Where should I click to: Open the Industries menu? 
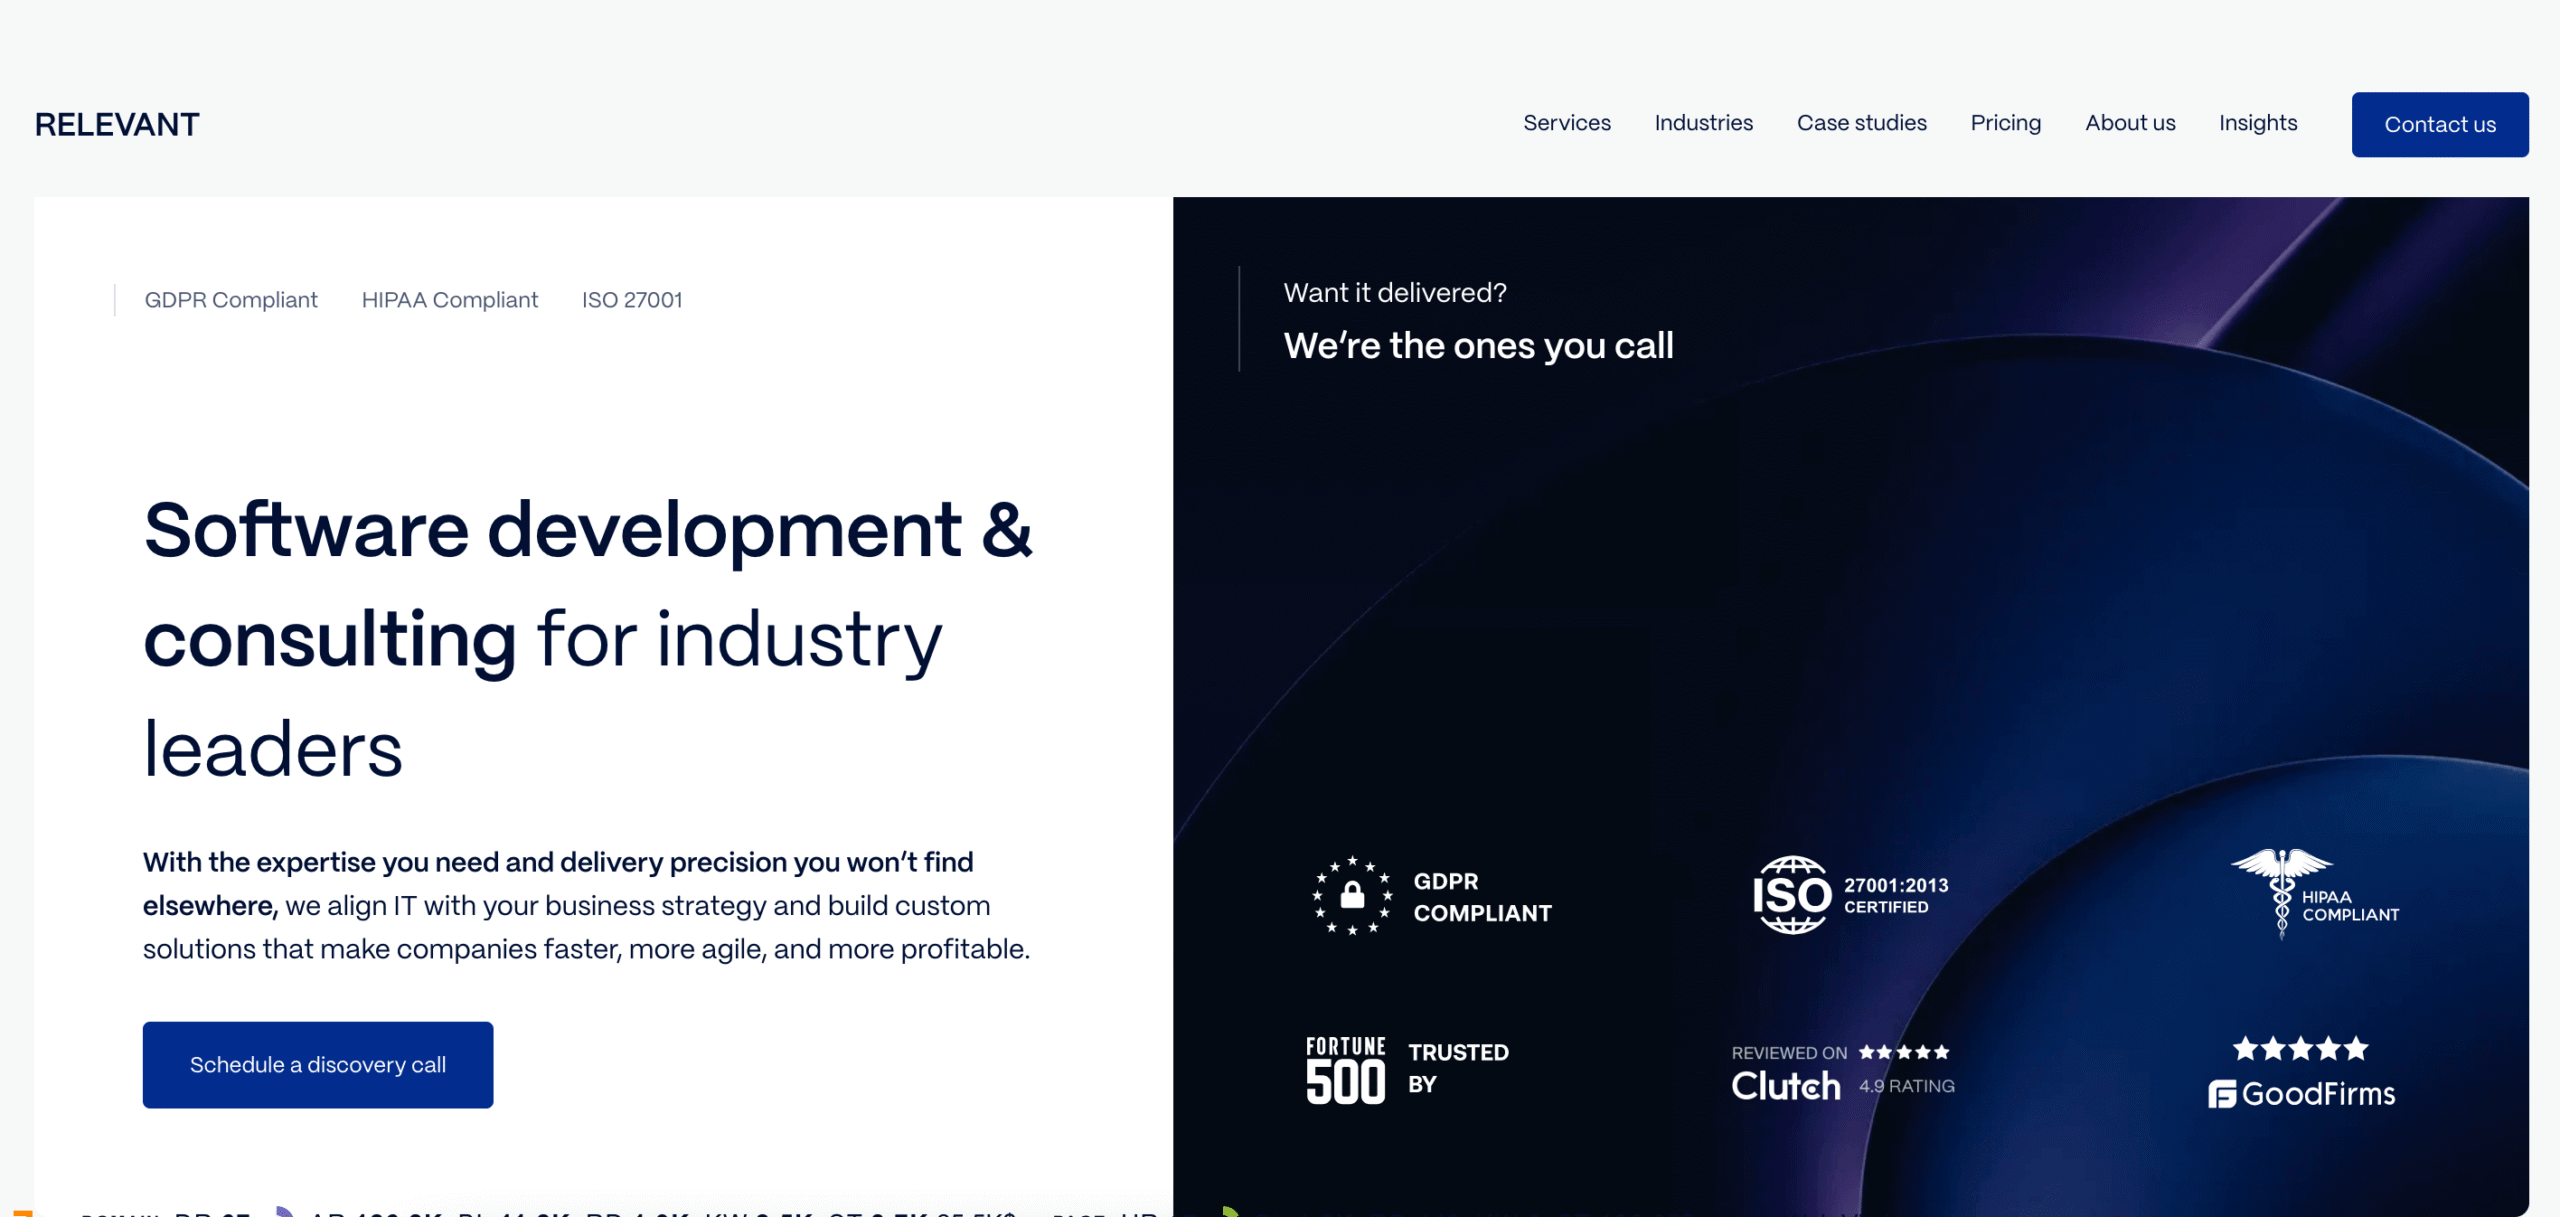[1703, 123]
